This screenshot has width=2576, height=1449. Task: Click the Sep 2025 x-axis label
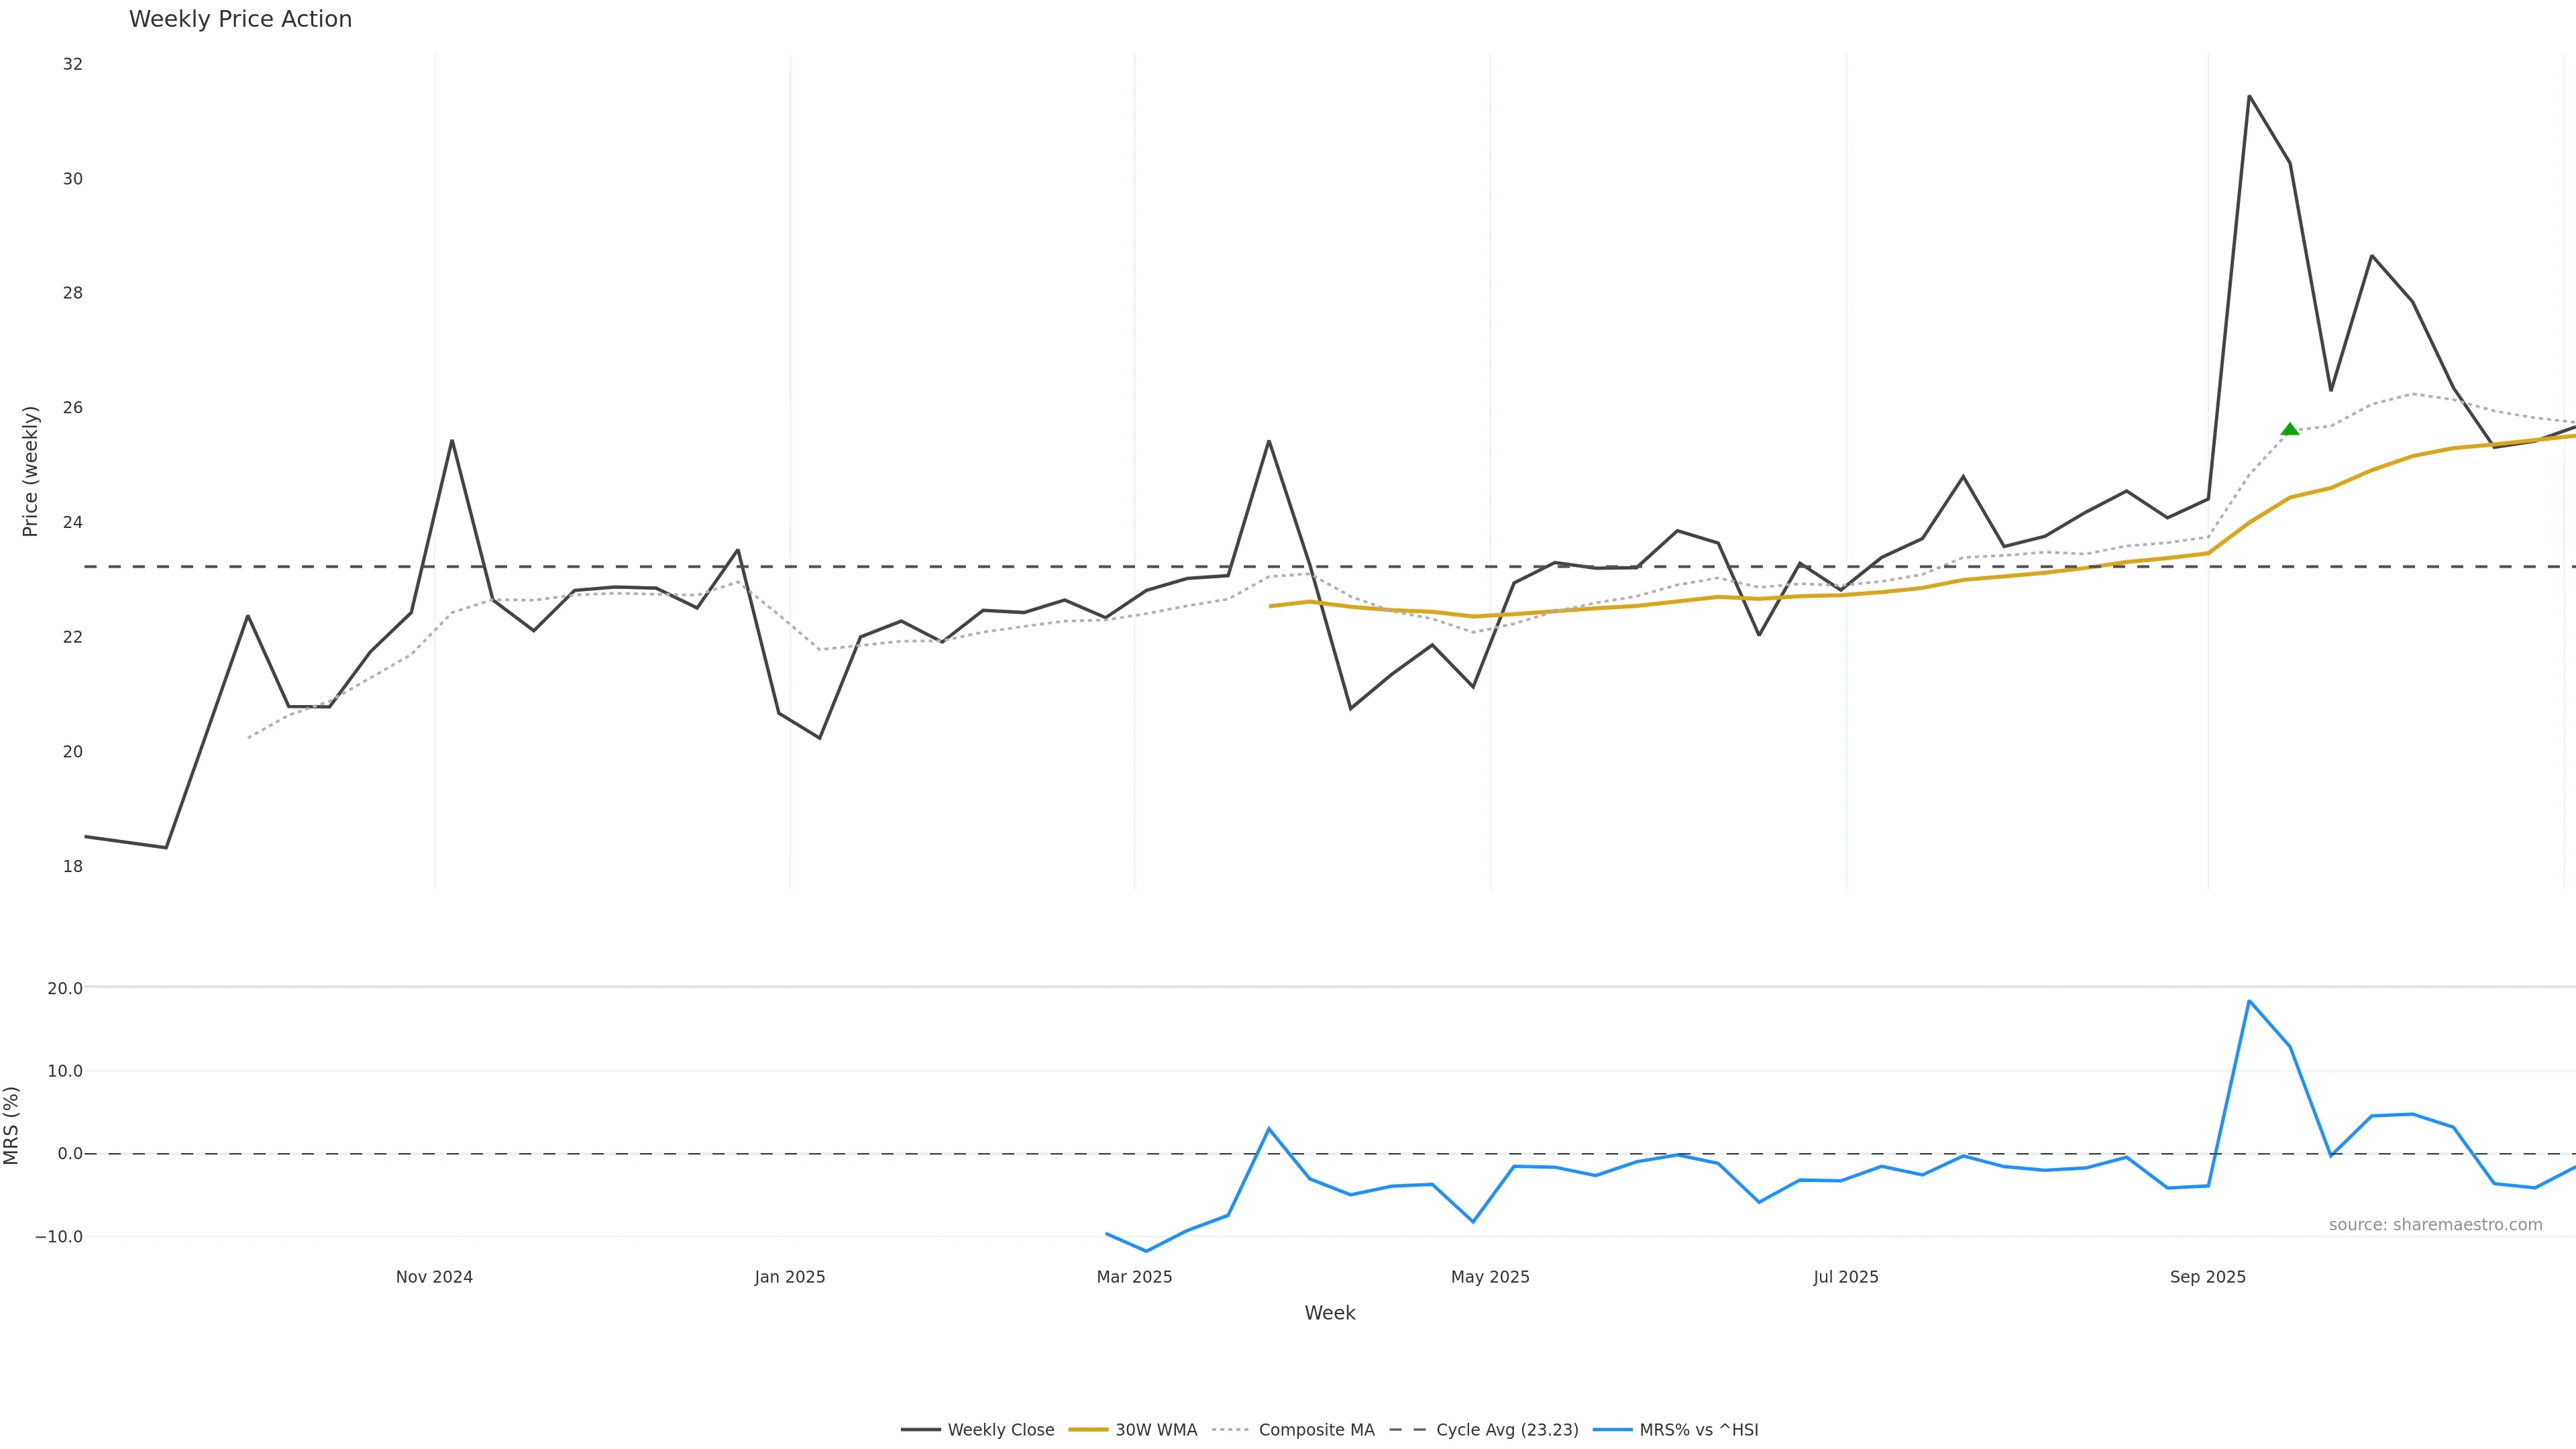pyautogui.click(x=2208, y=1277)
